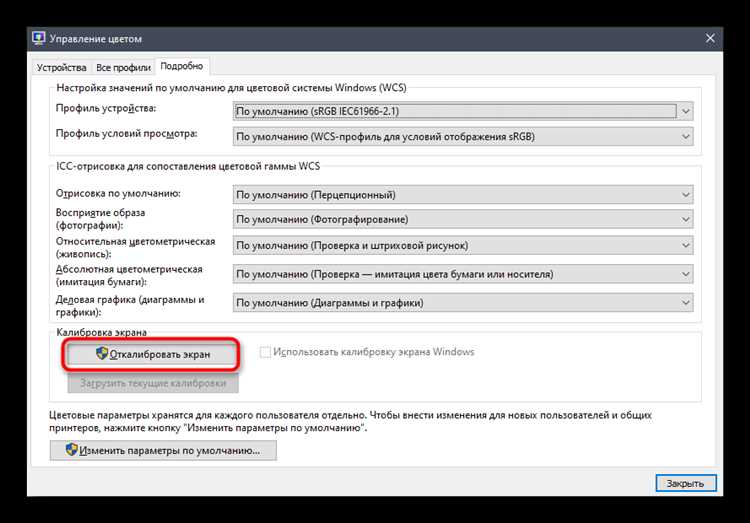Click Изменить параметры по умолчанию button
750x523 pixels.
point(163,450)
